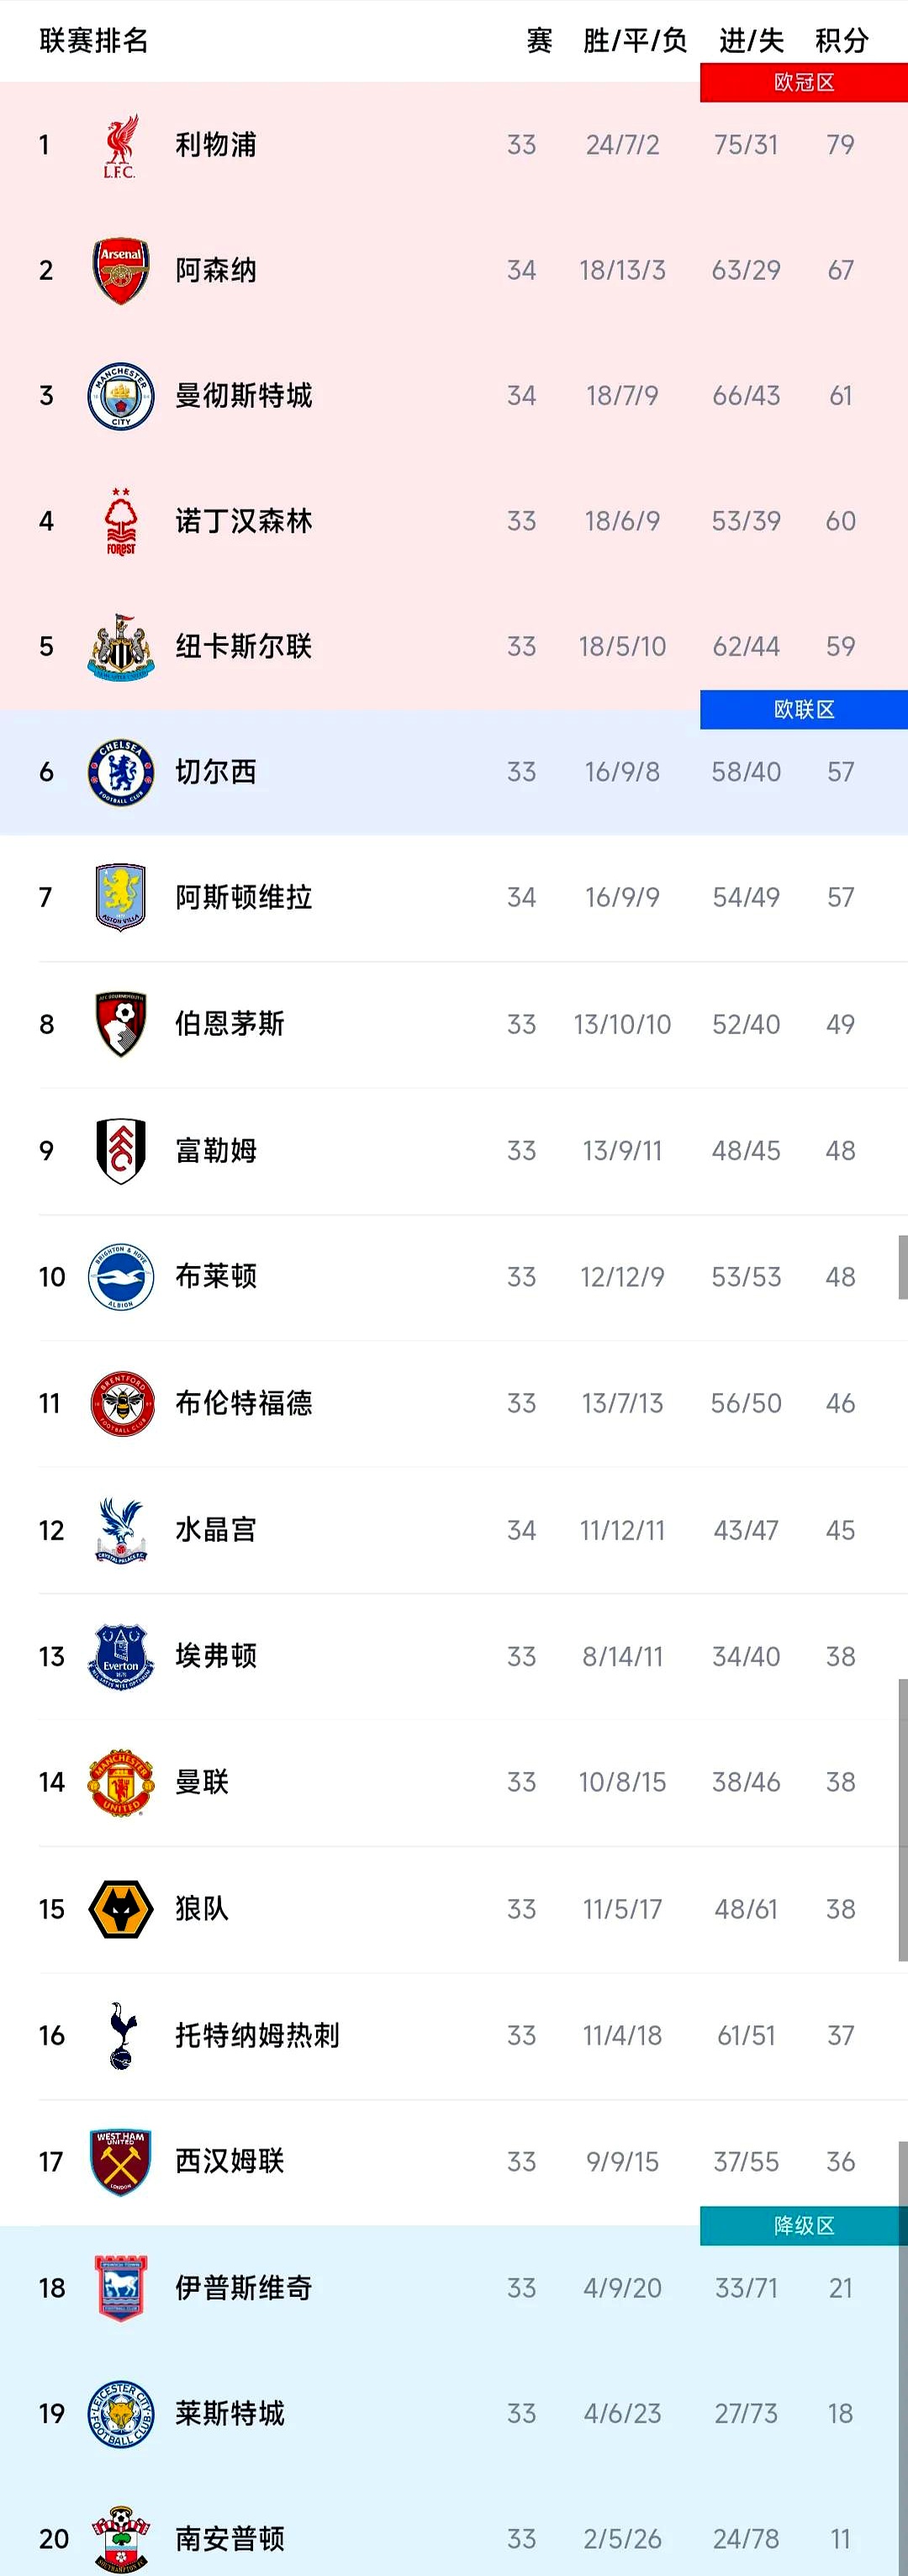
Task: Click the Newcastle United badge
Action: 120,647
